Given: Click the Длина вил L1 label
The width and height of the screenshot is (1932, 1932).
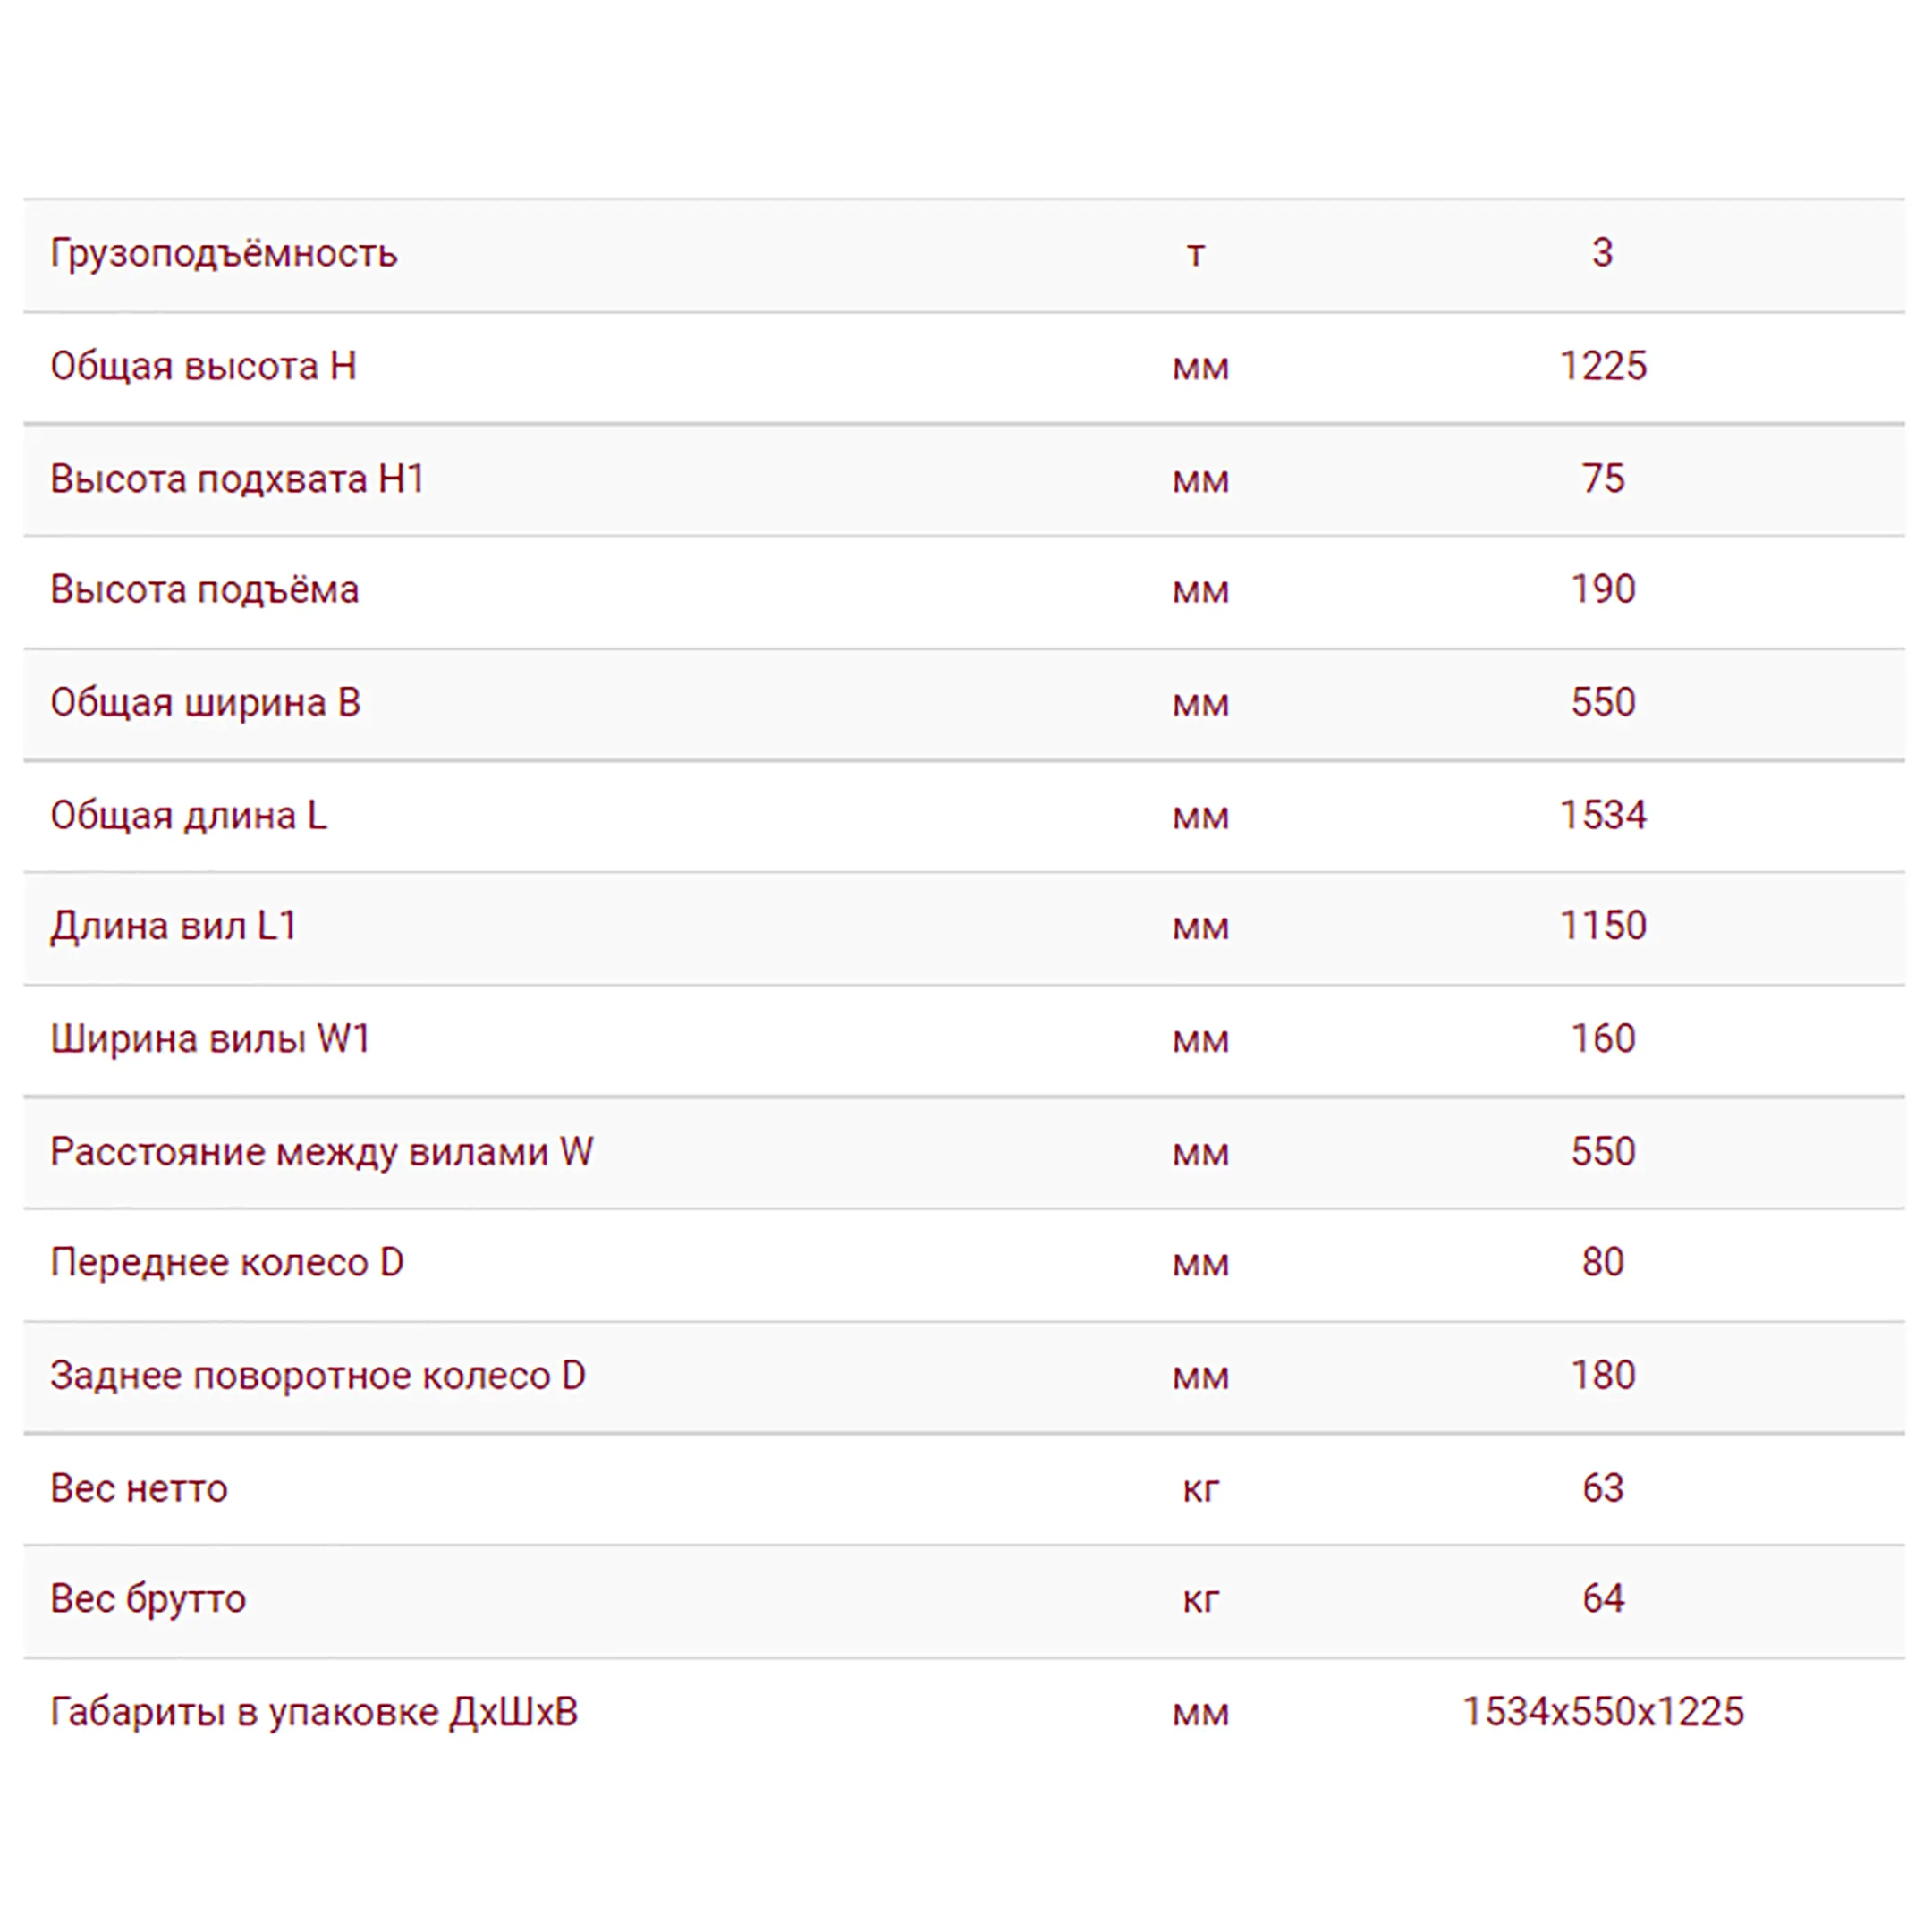Looking at the screenshot, I should tap(173, 926).
